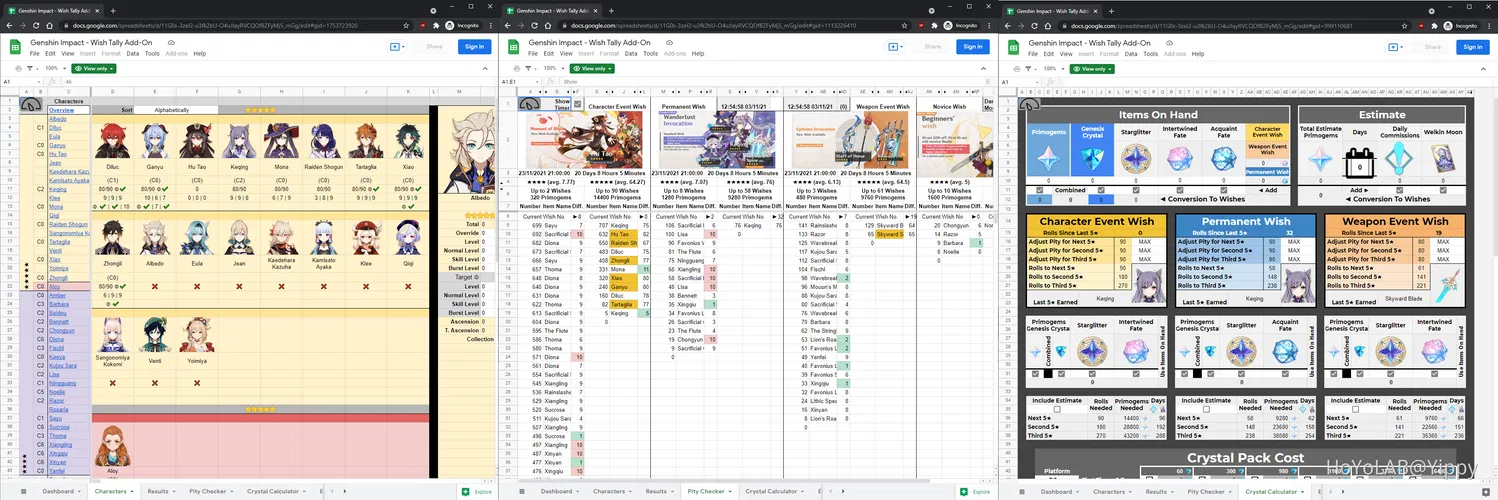The image size is (1498, 500).
Task: Click the Primogems icon under Items On Hand
Action: click(1049, 159)
